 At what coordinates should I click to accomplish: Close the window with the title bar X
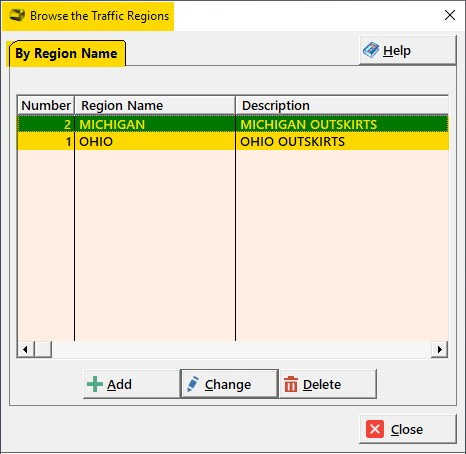tap(450, 15)
